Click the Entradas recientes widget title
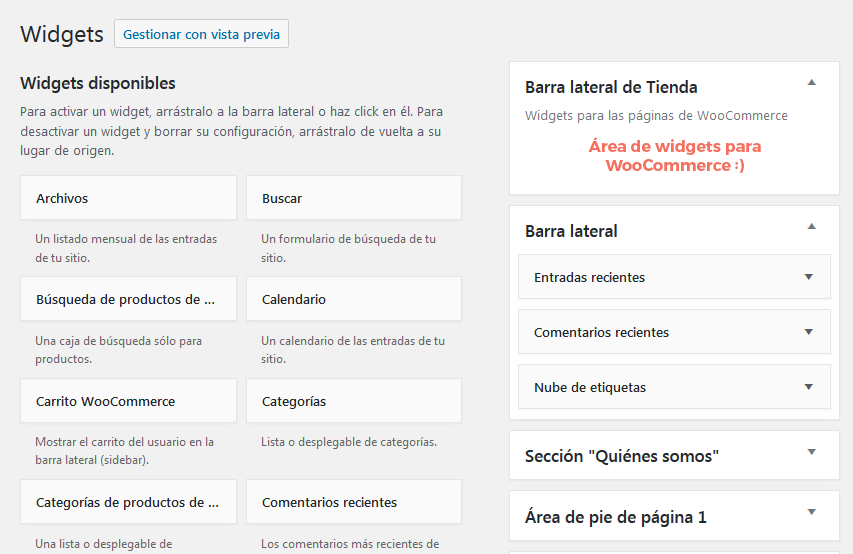This screenshot has width=853, height=554. click(589, 277)
